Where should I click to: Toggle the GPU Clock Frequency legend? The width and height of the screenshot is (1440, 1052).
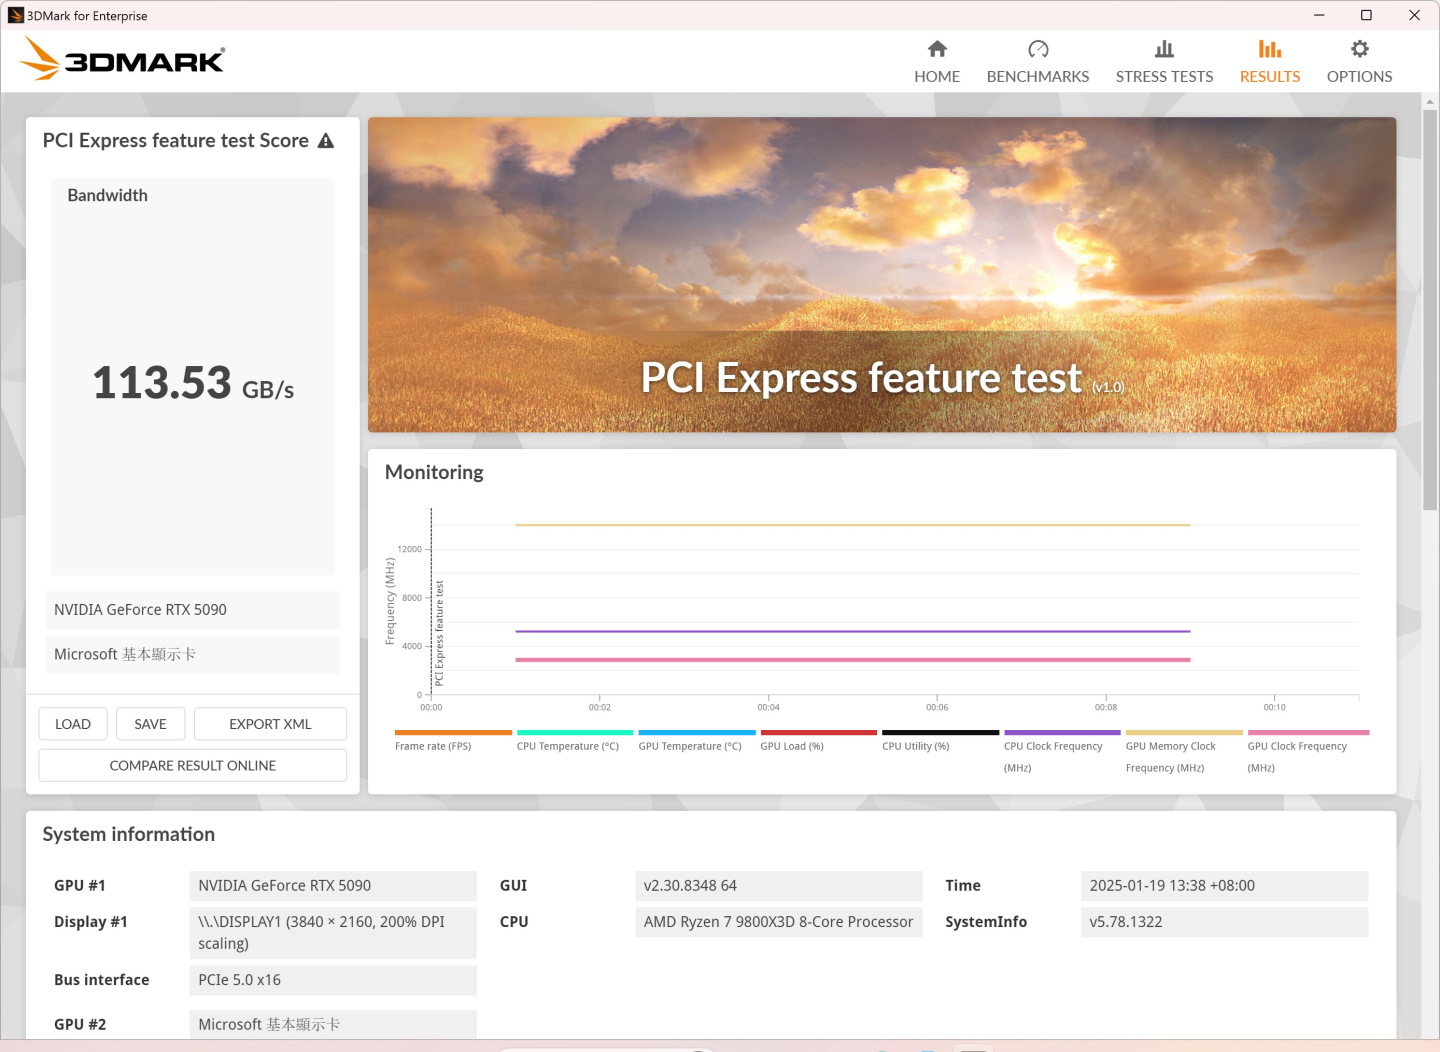click(1308, 752)
